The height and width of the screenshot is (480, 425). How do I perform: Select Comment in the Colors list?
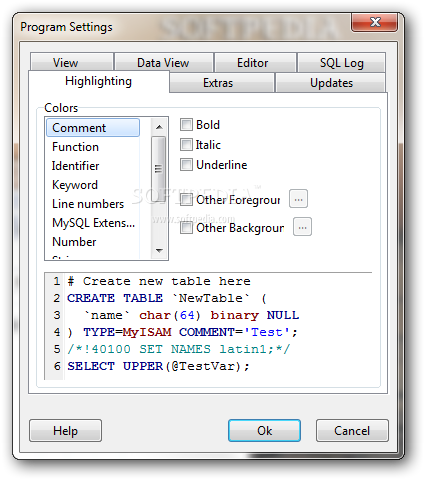(93, 128)
